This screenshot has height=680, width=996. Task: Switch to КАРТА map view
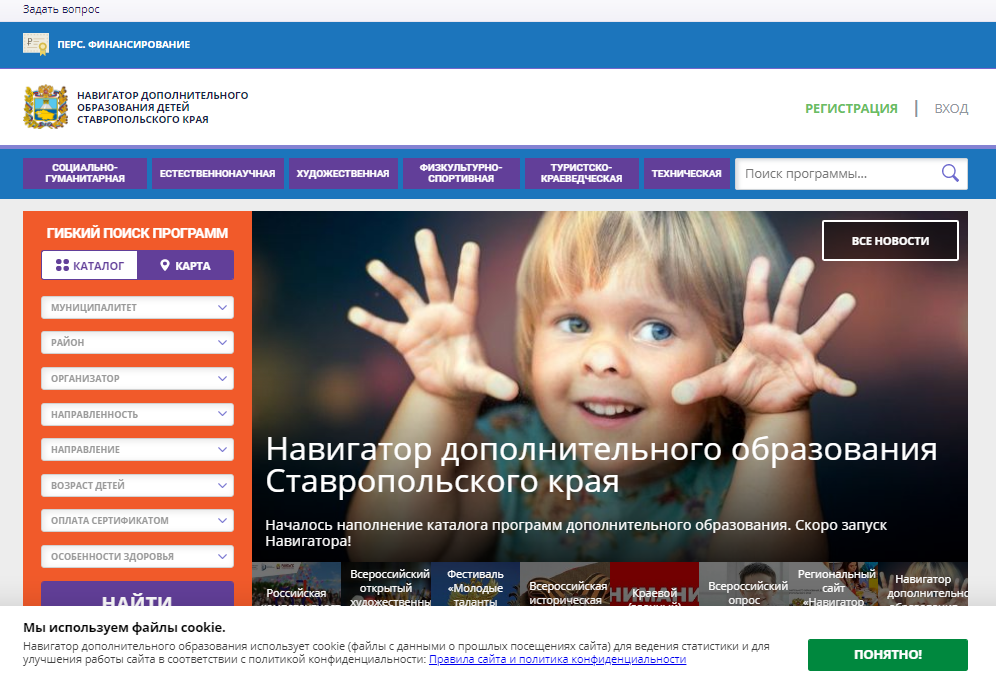coord(185,266)
